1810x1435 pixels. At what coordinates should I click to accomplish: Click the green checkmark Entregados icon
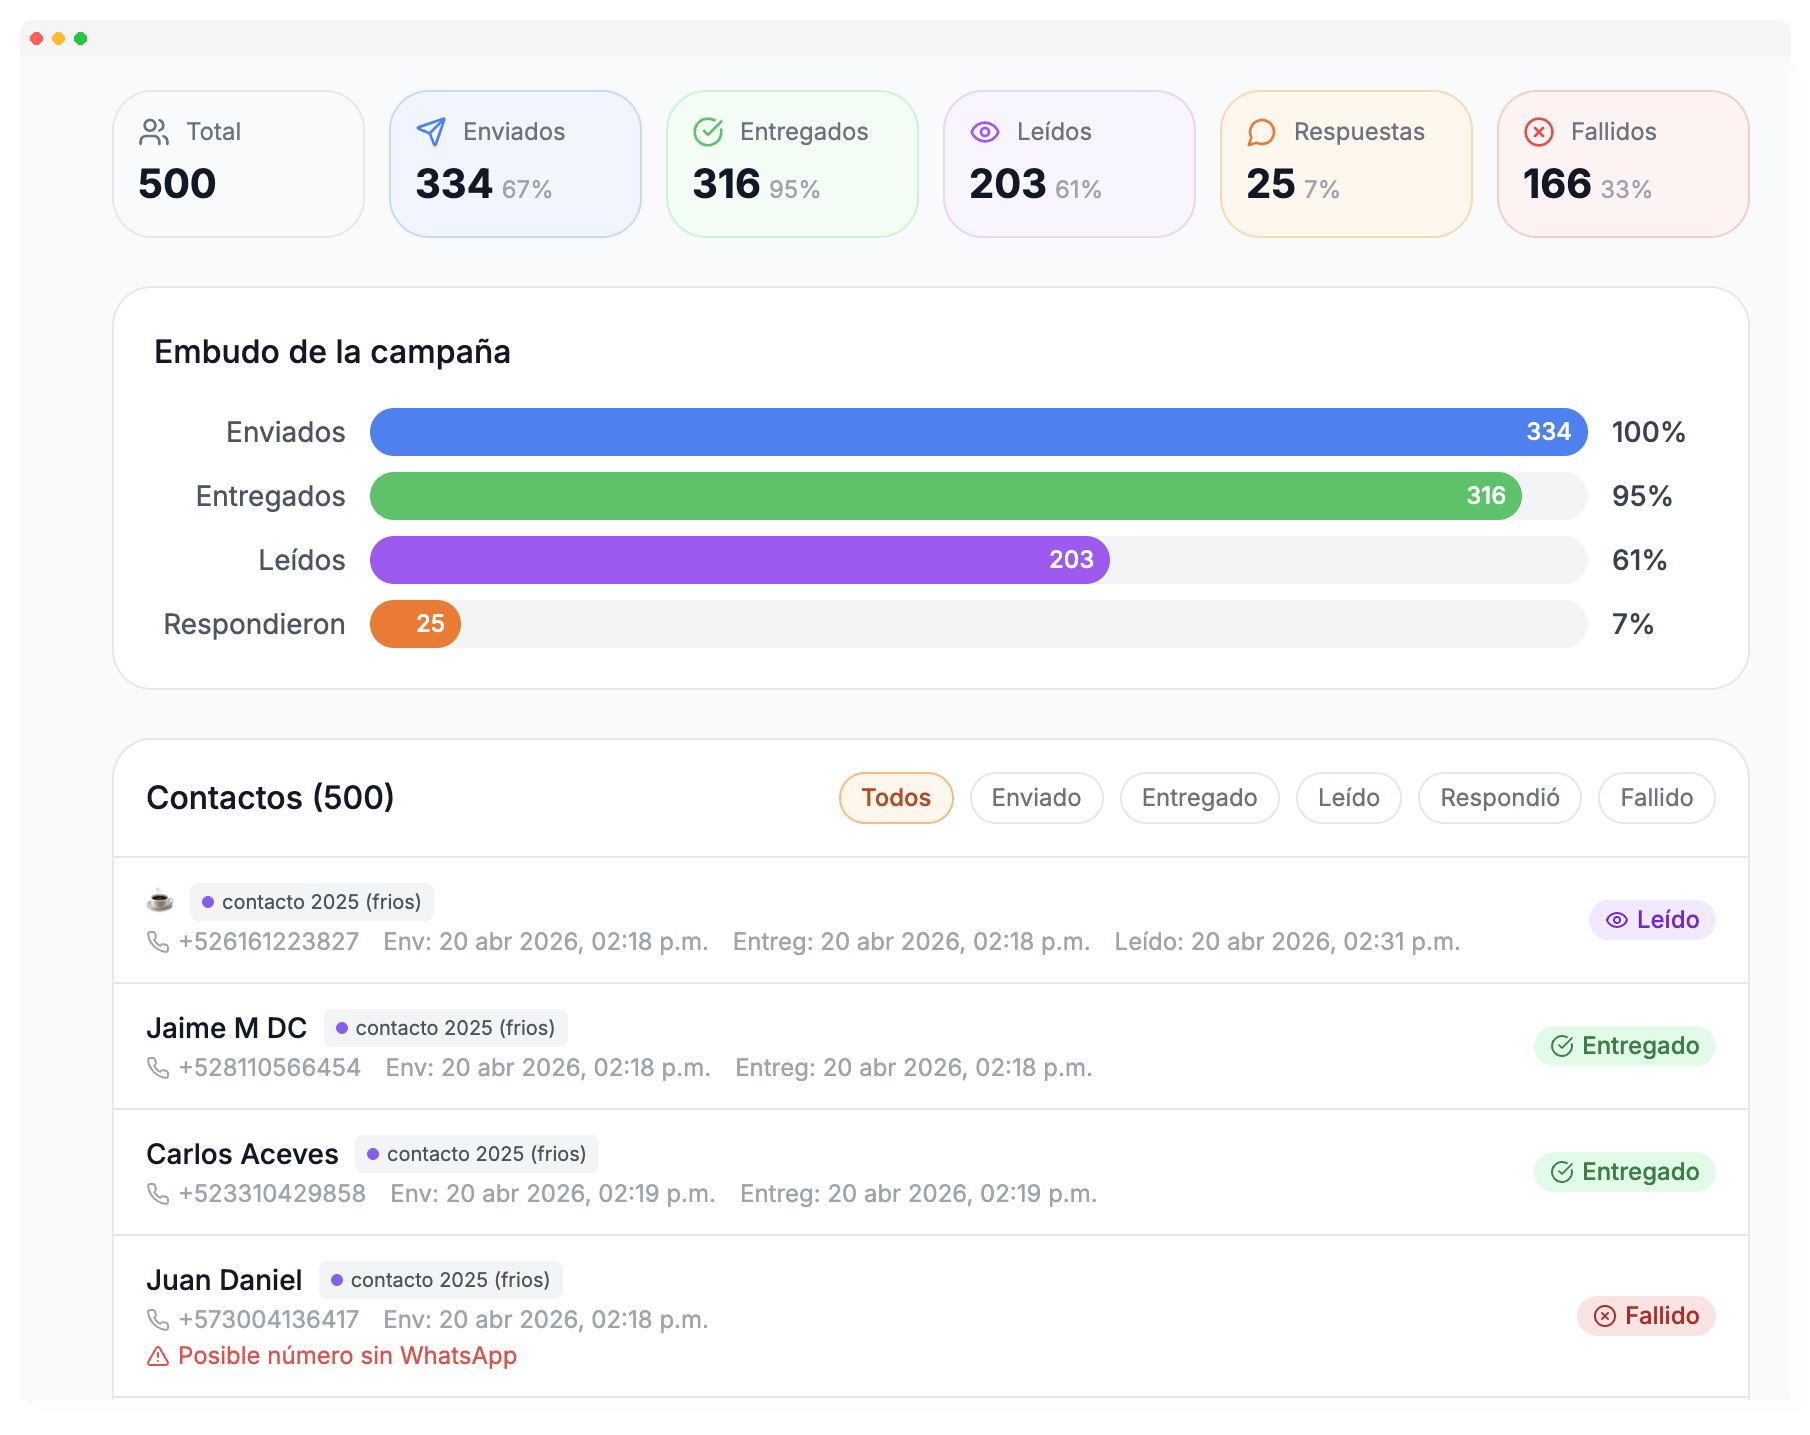(708, 132)
